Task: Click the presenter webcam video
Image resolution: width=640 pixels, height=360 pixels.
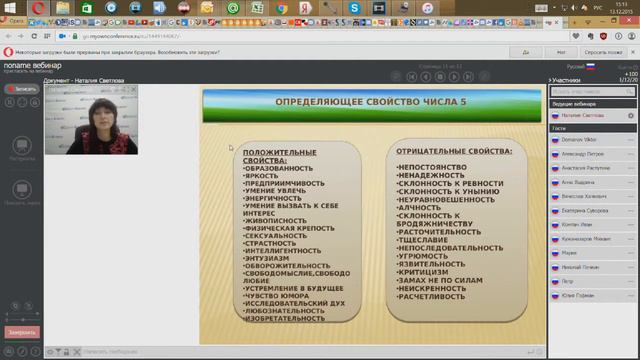Action: point(91,120)
